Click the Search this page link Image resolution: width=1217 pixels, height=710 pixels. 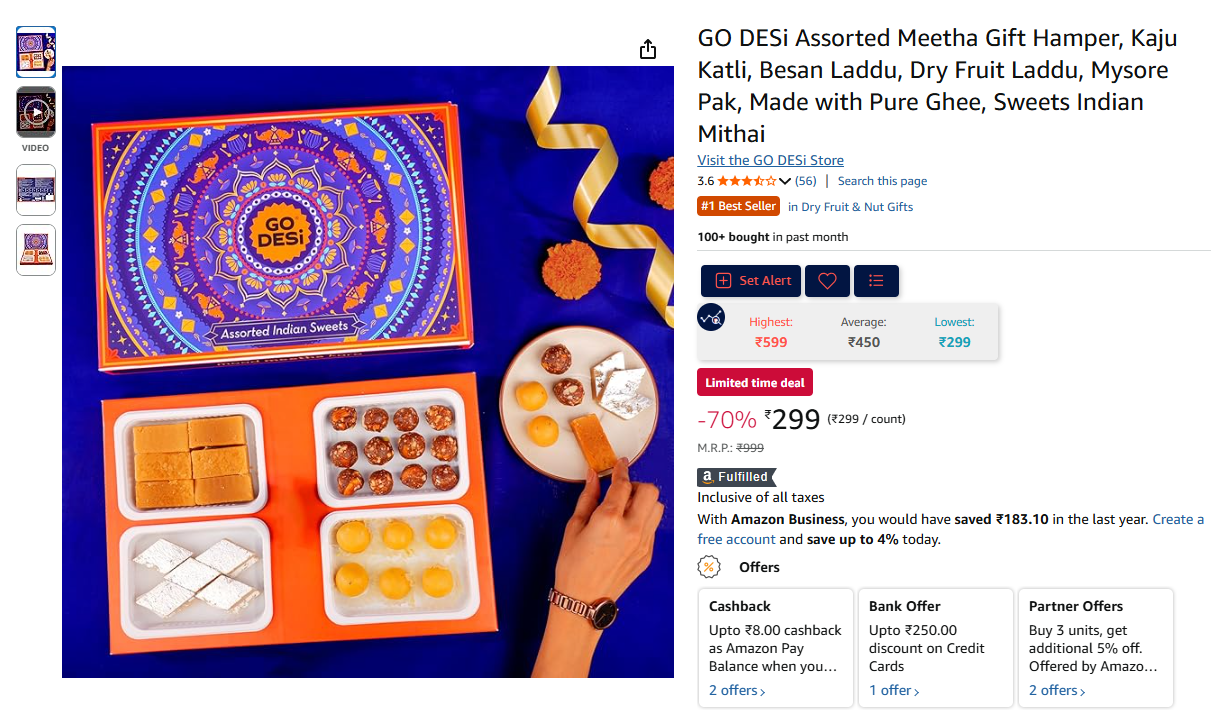click(x=882, y=181)
